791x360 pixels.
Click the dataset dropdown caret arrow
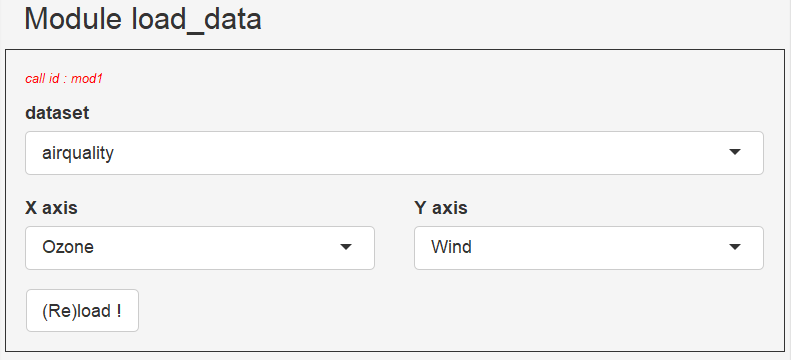734,152
